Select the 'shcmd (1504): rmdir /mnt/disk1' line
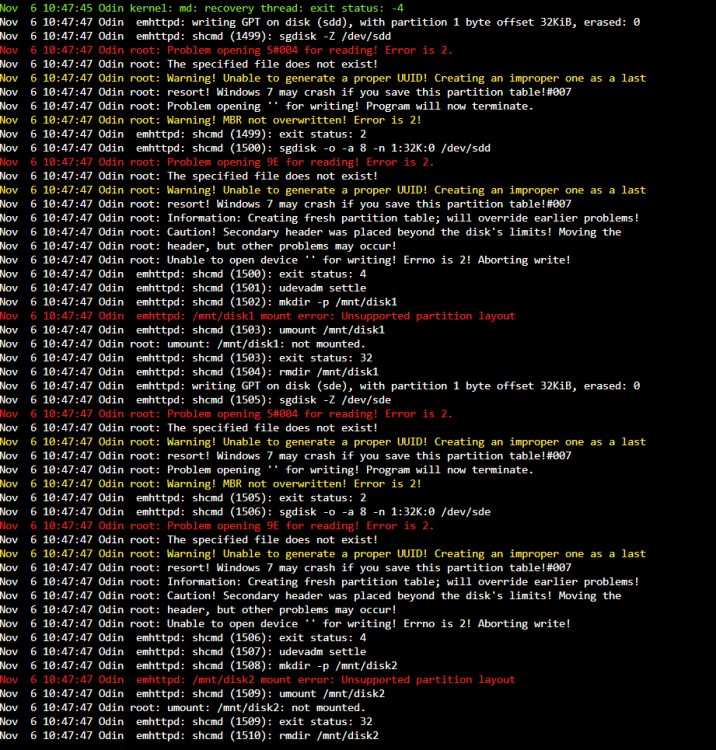716x750 pixels. 189,372
